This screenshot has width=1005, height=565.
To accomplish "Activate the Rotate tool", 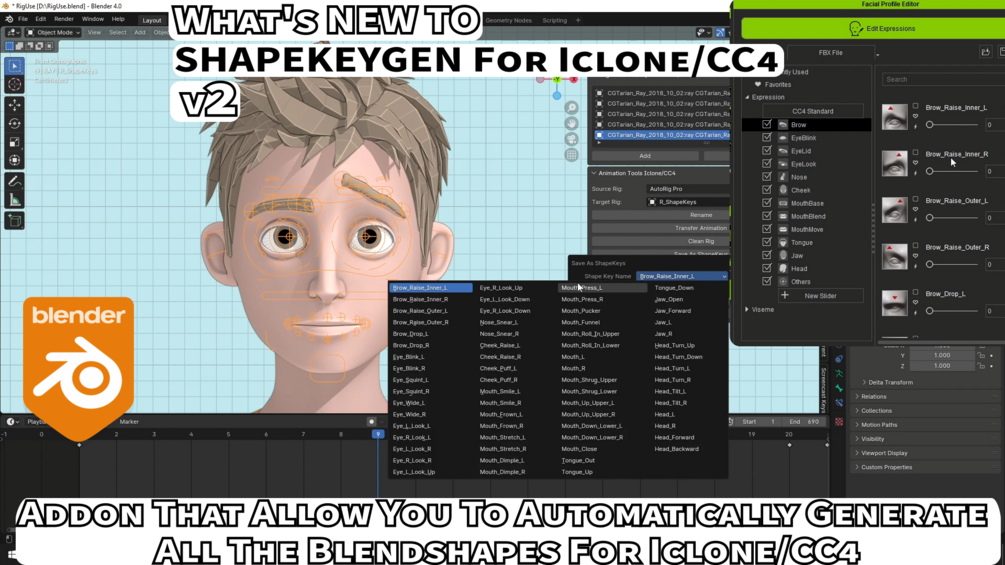I will (15, 124).
